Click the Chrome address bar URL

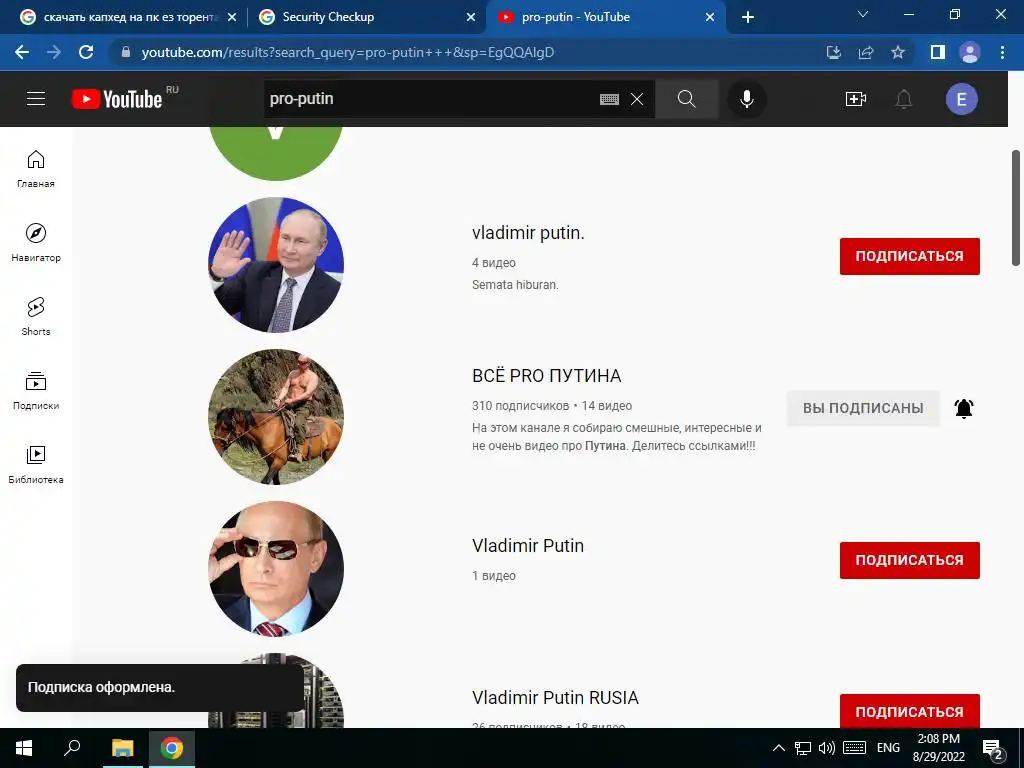coord(347,52)
